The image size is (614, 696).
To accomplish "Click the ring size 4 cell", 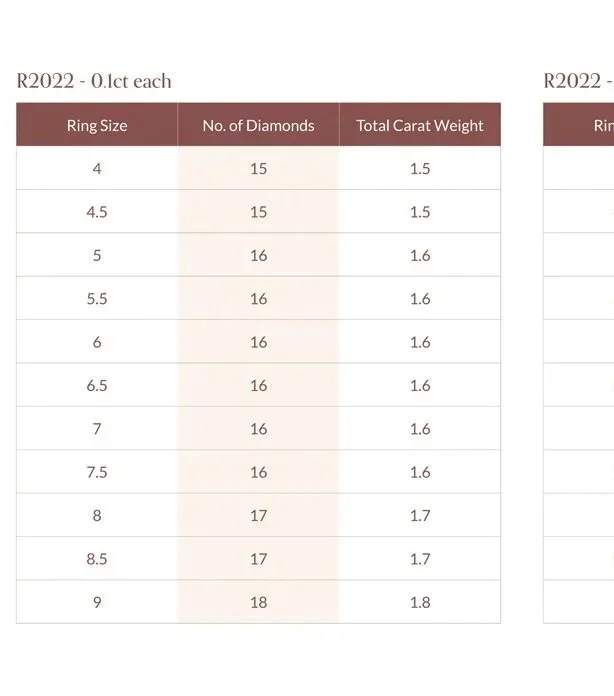I will pos(97,168).
